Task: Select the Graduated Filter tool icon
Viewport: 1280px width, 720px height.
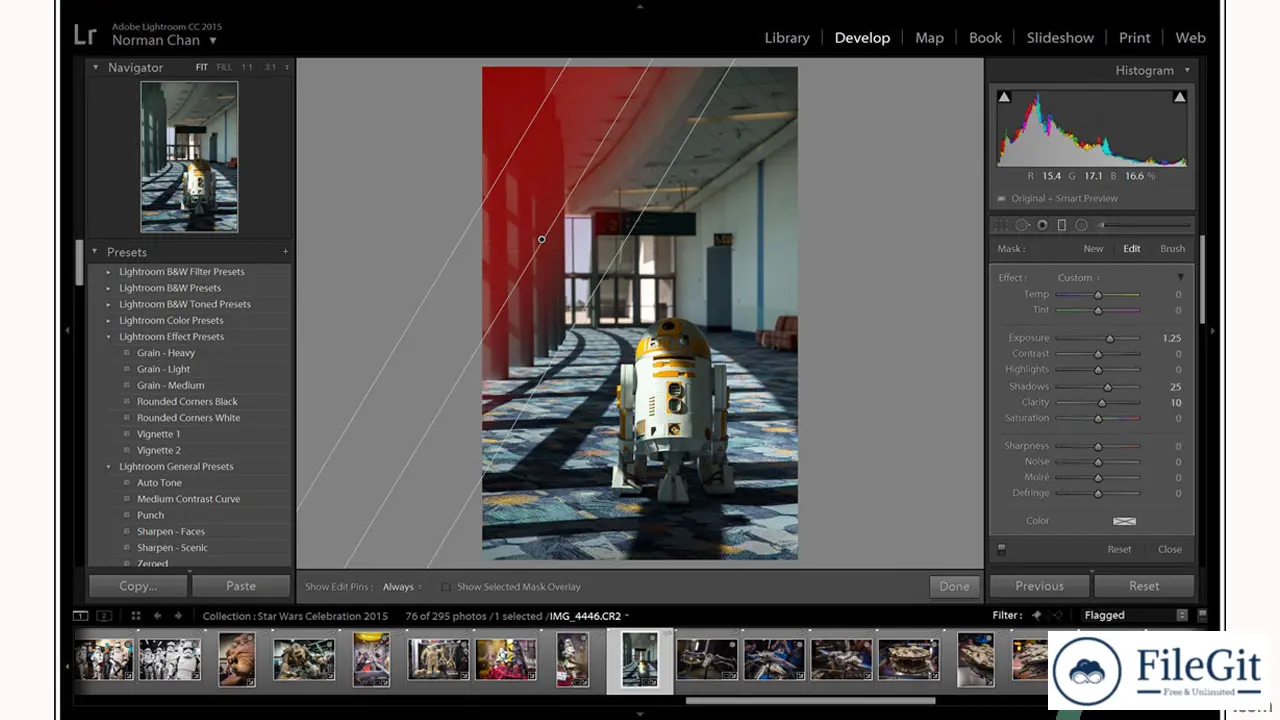Action: (x=1062, y=225)
